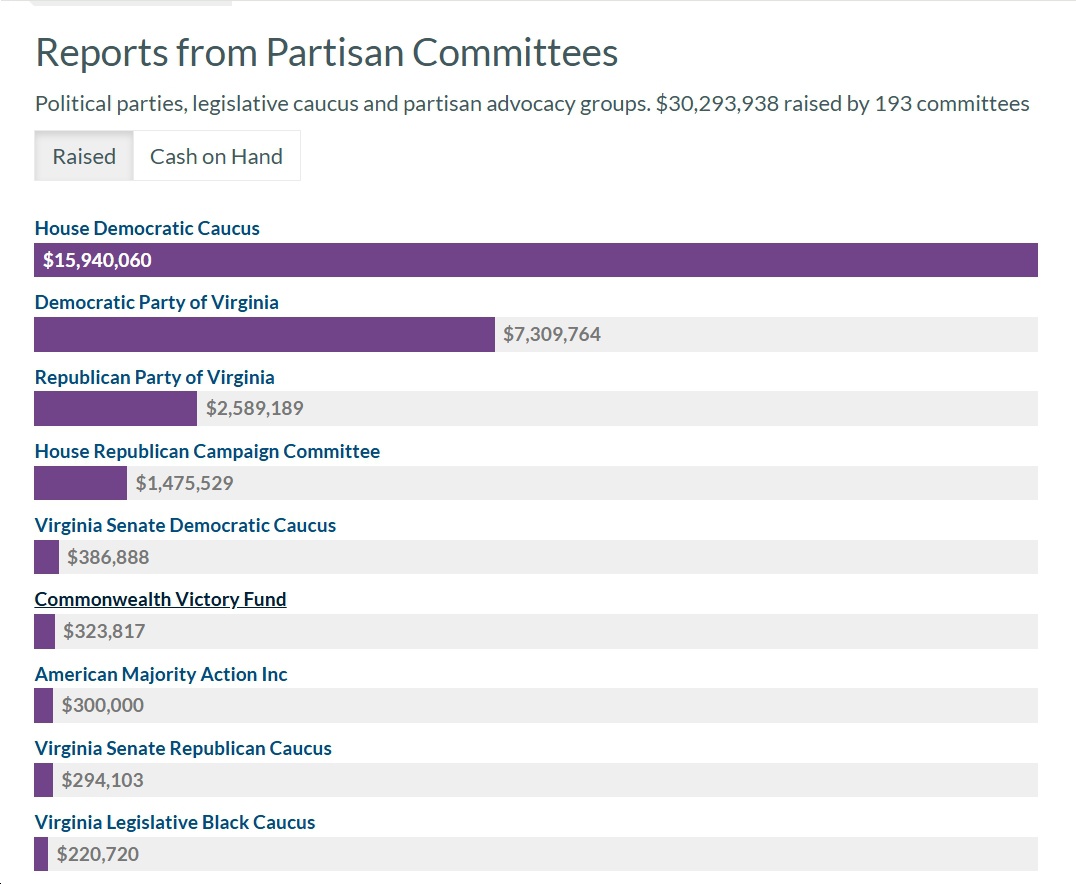Click the $220,720 bar amount
1076x884 pixels.
click(x=98, y=854)
